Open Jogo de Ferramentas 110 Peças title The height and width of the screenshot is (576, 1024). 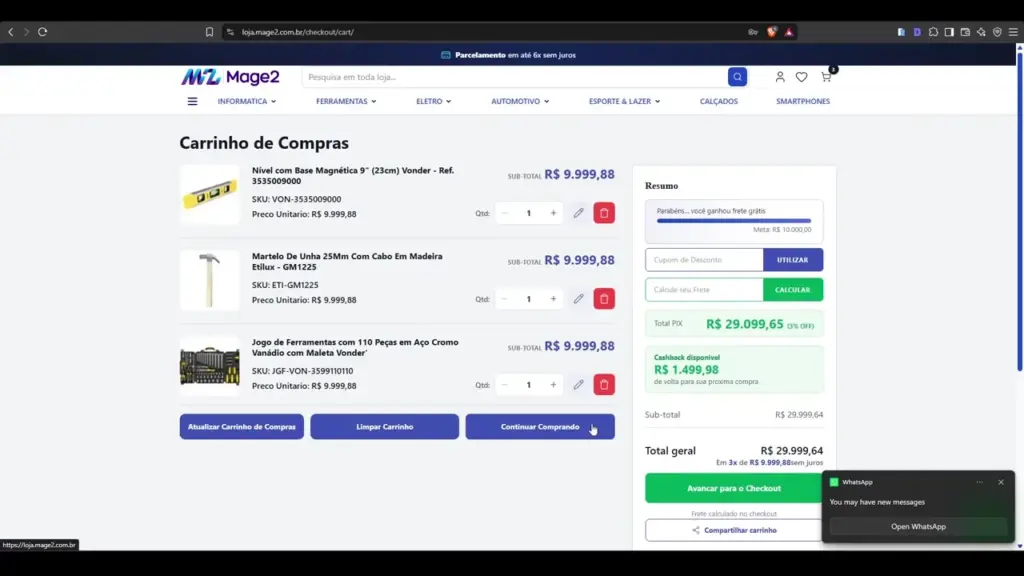[x=355, y=347]
